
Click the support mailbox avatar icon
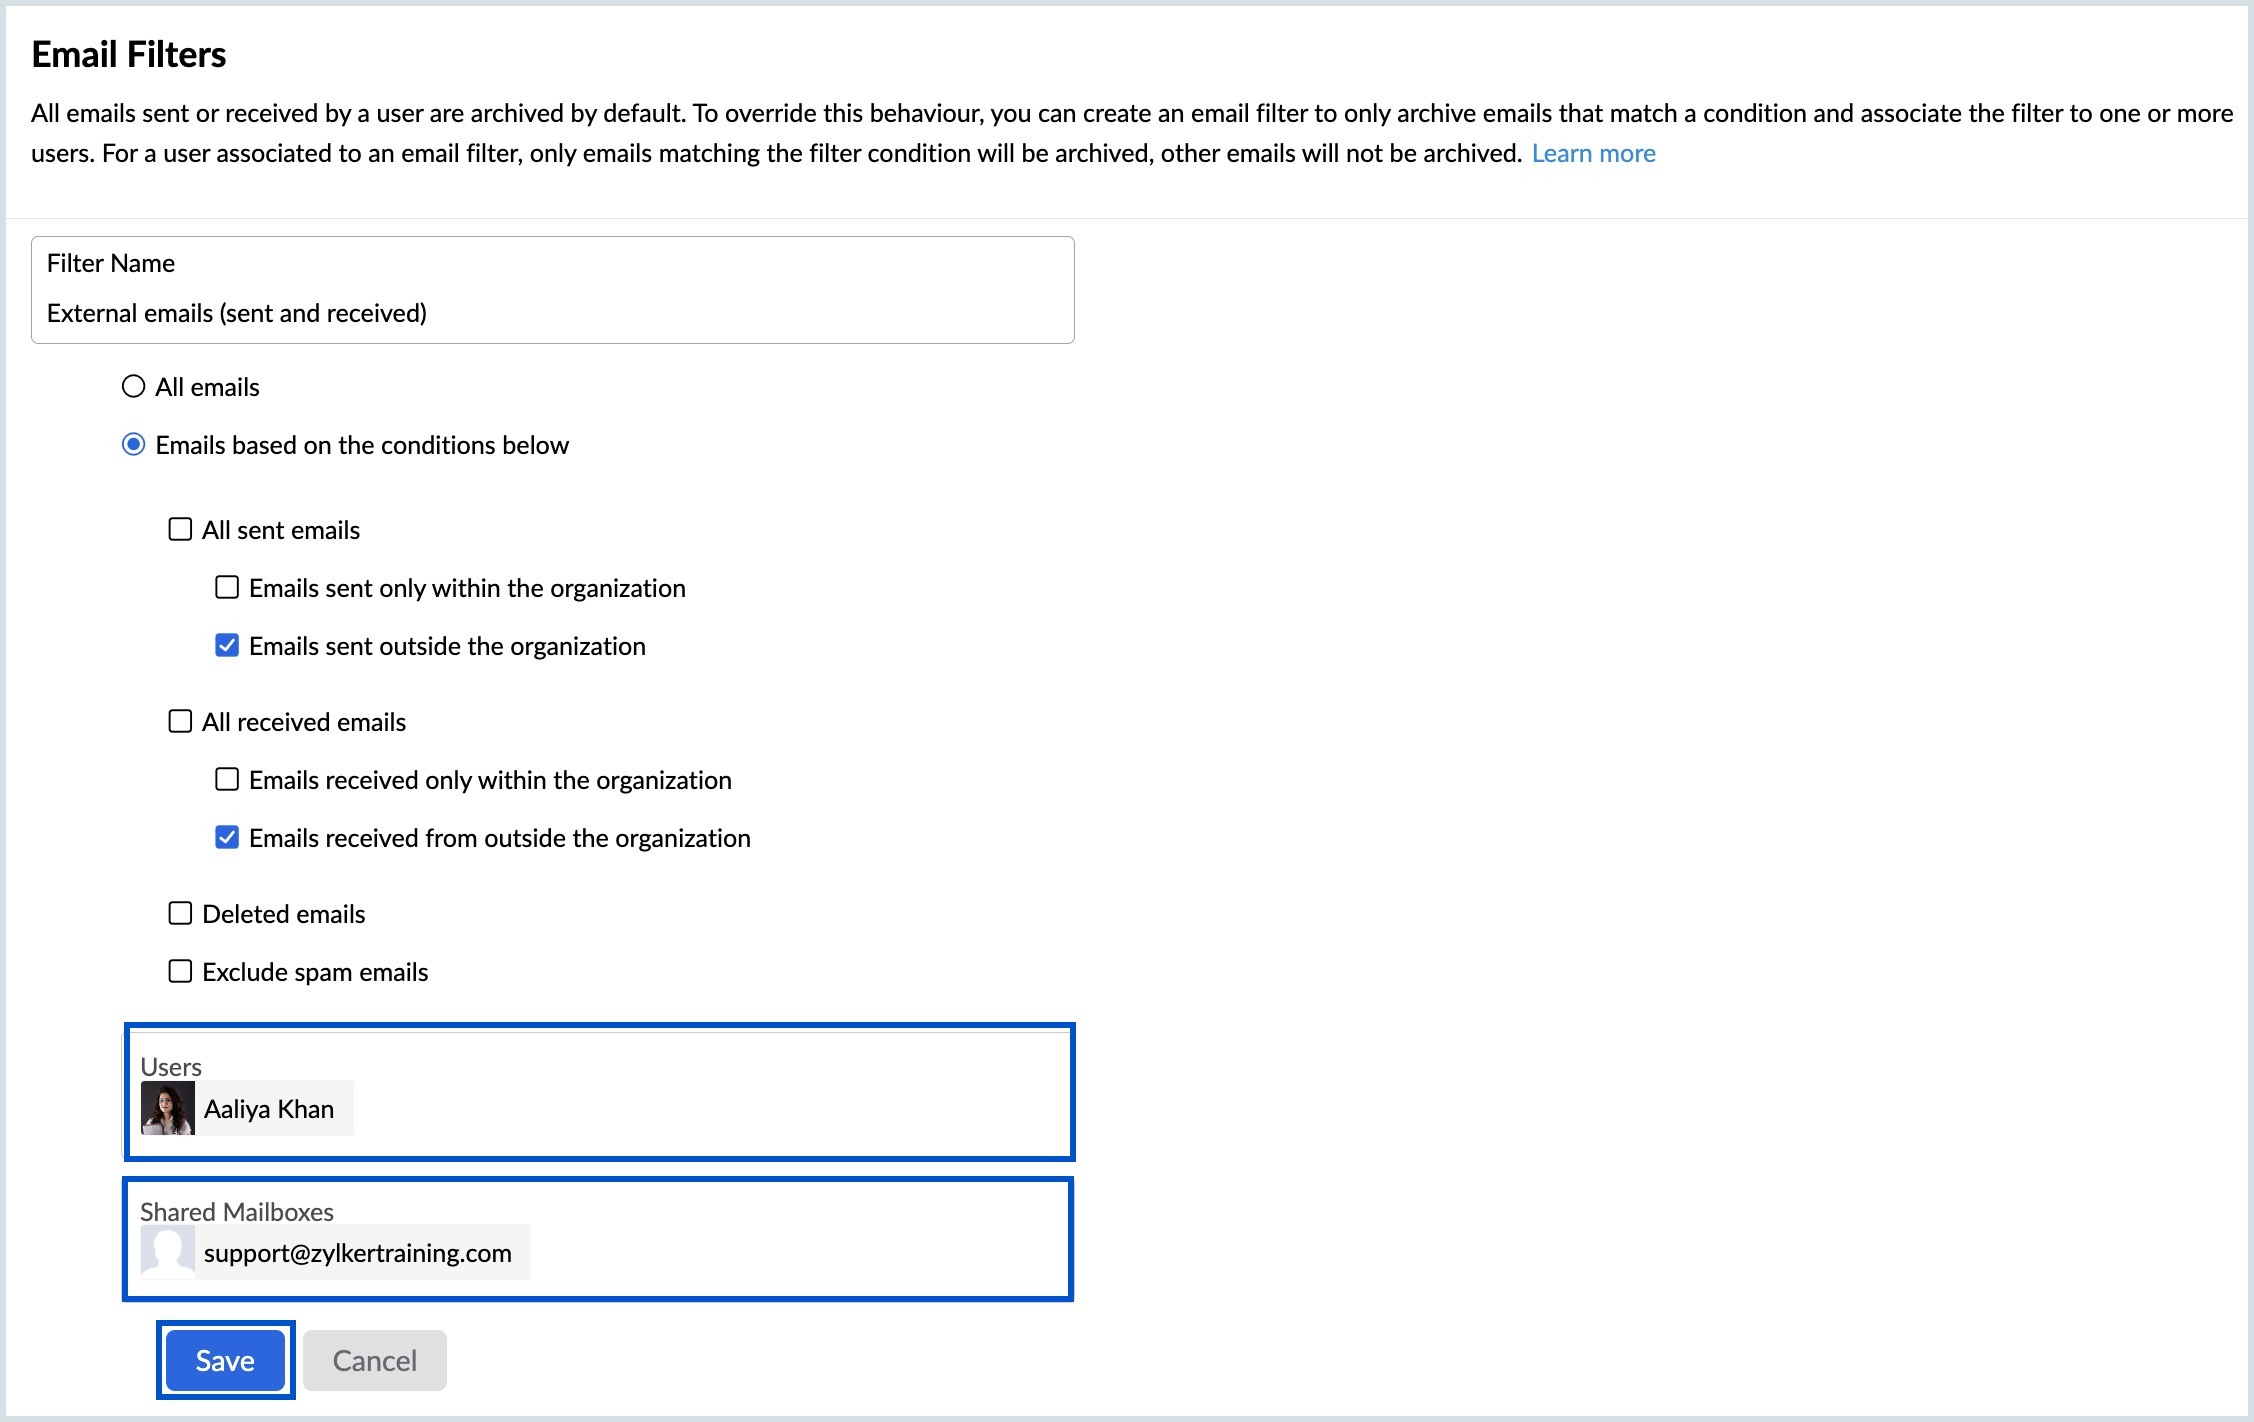pyautogui.click(x=167, y=1252)
